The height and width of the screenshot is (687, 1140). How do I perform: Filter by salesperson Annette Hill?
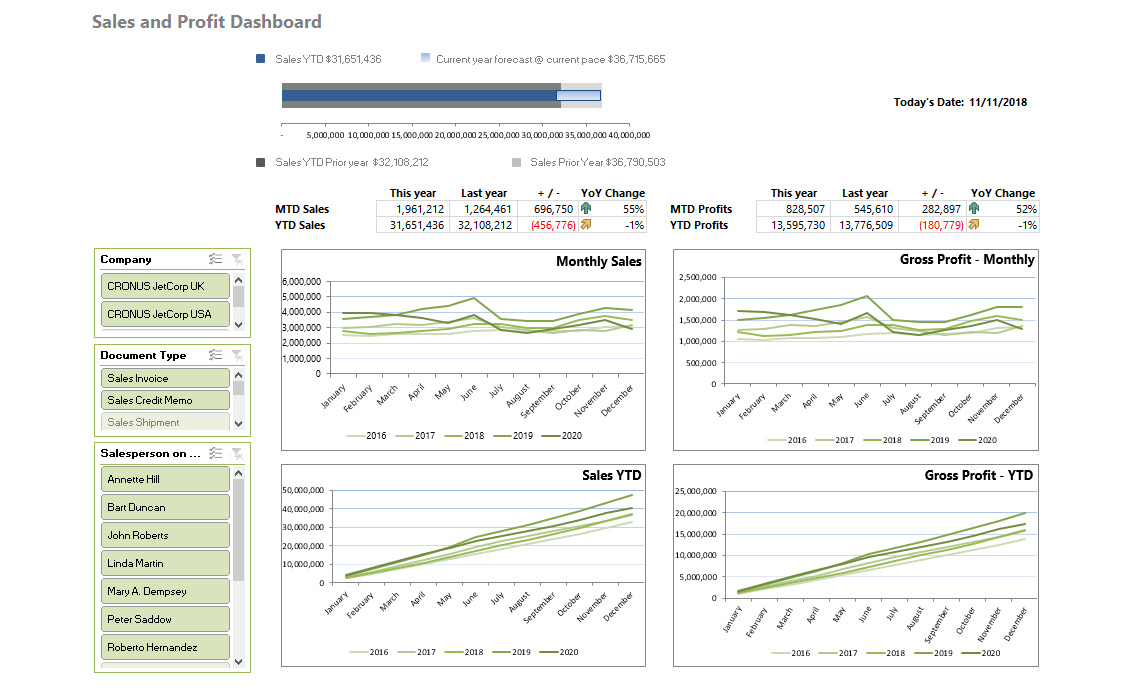click(165, 479)
